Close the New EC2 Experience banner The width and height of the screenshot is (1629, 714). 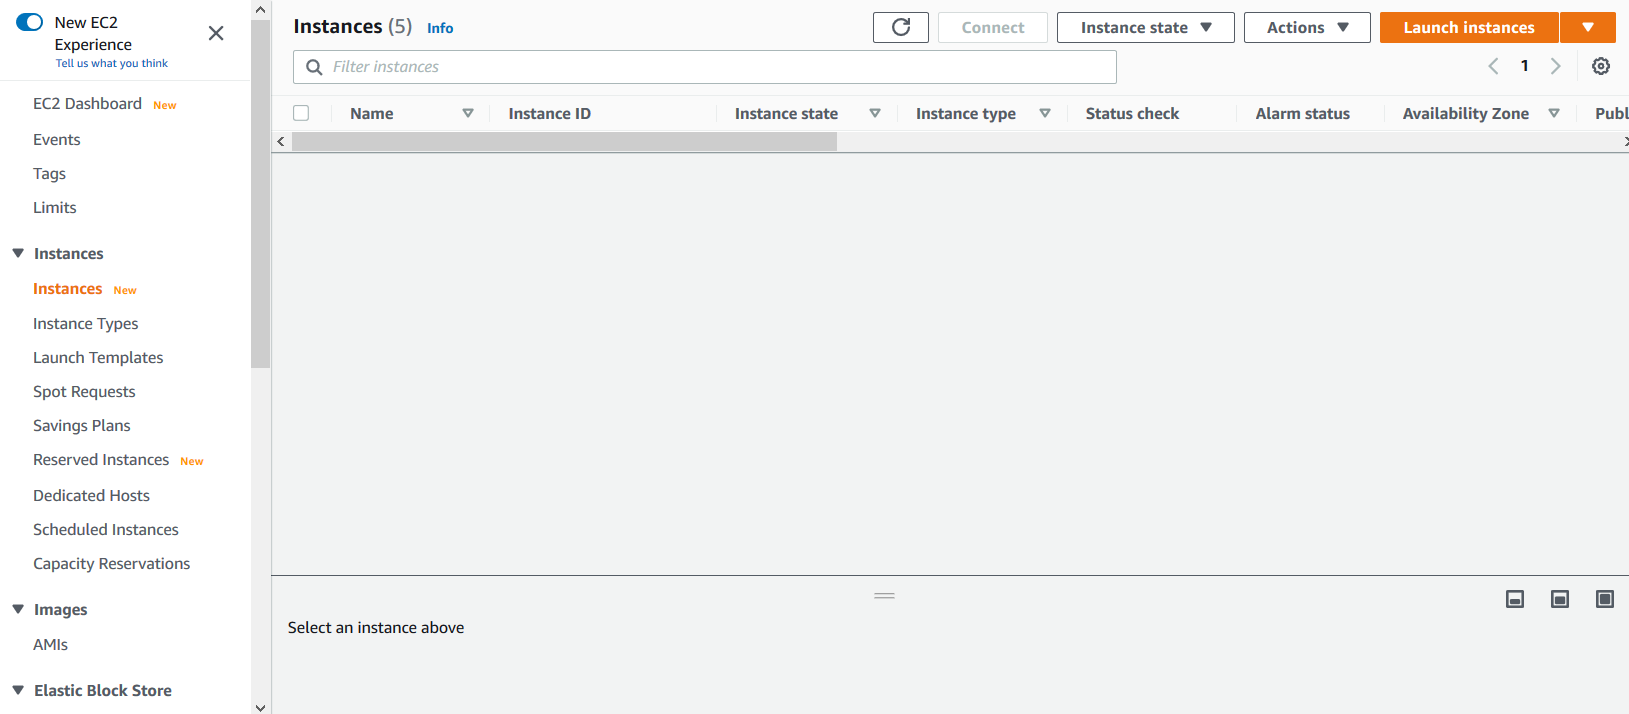[216, 33]
